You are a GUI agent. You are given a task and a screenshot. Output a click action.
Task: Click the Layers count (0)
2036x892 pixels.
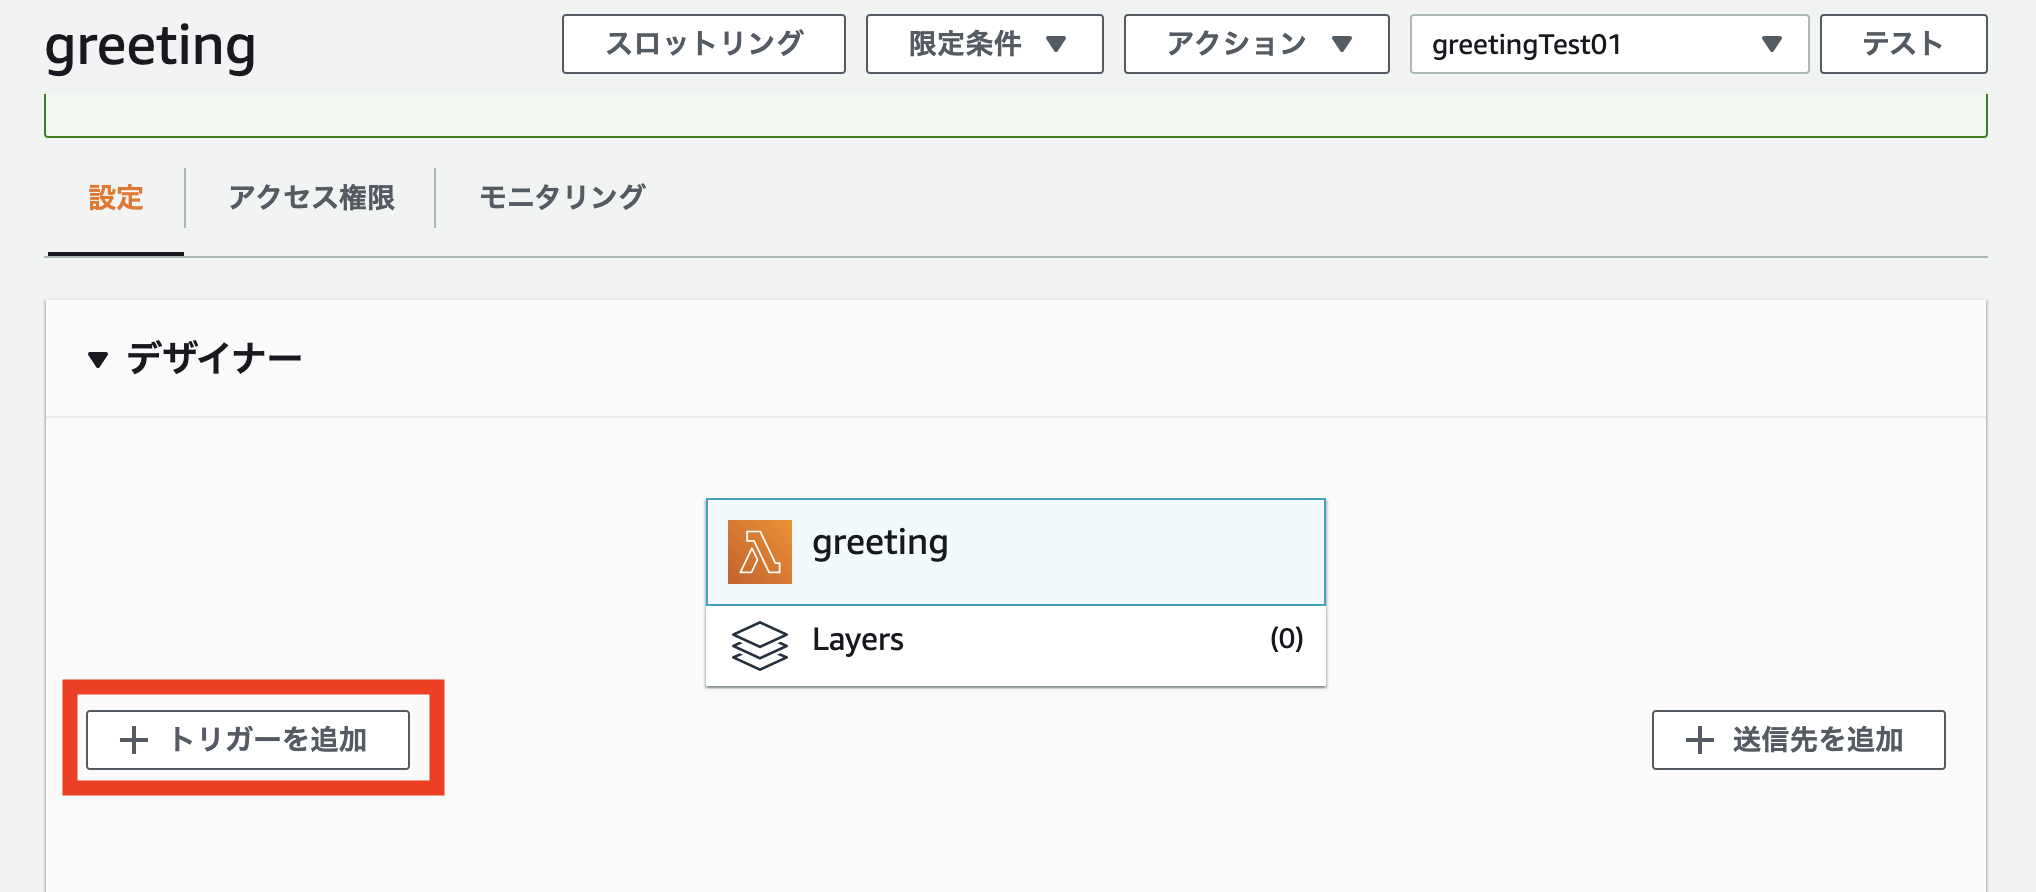[x=1286, y=638]
